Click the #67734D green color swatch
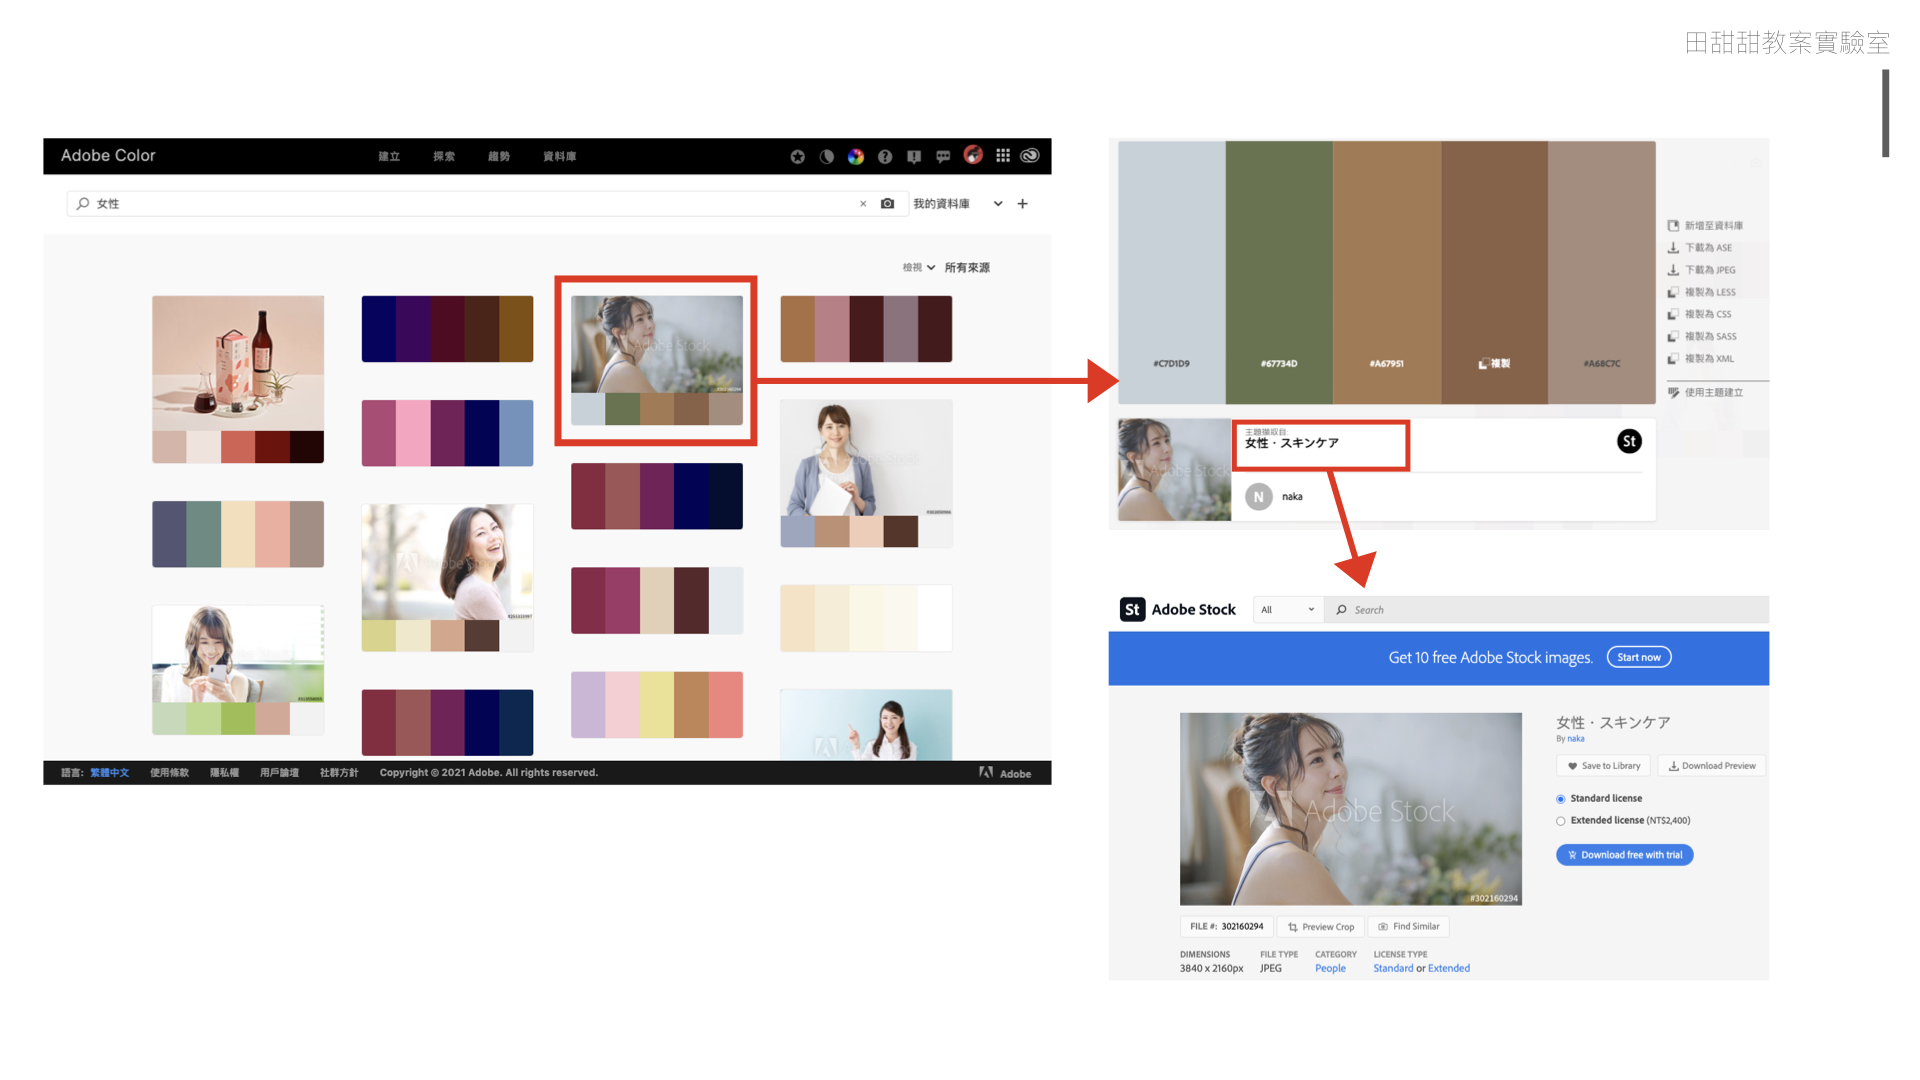The image size is (1920, 1080). [x=1278, y=270]
